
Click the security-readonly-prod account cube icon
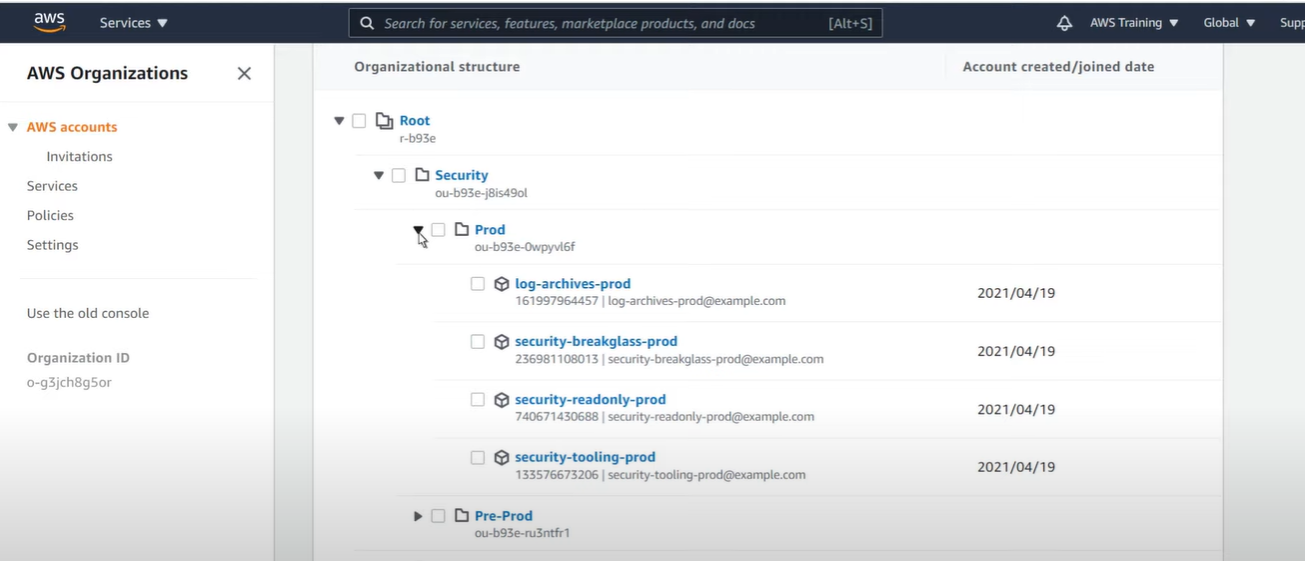point(501,400)
